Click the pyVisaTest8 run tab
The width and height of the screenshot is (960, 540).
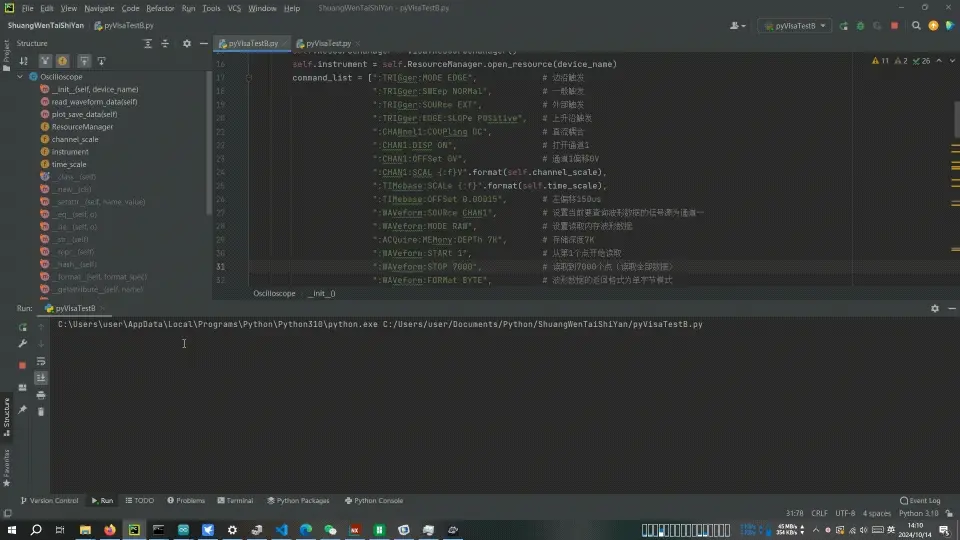(x=75, y=309)
